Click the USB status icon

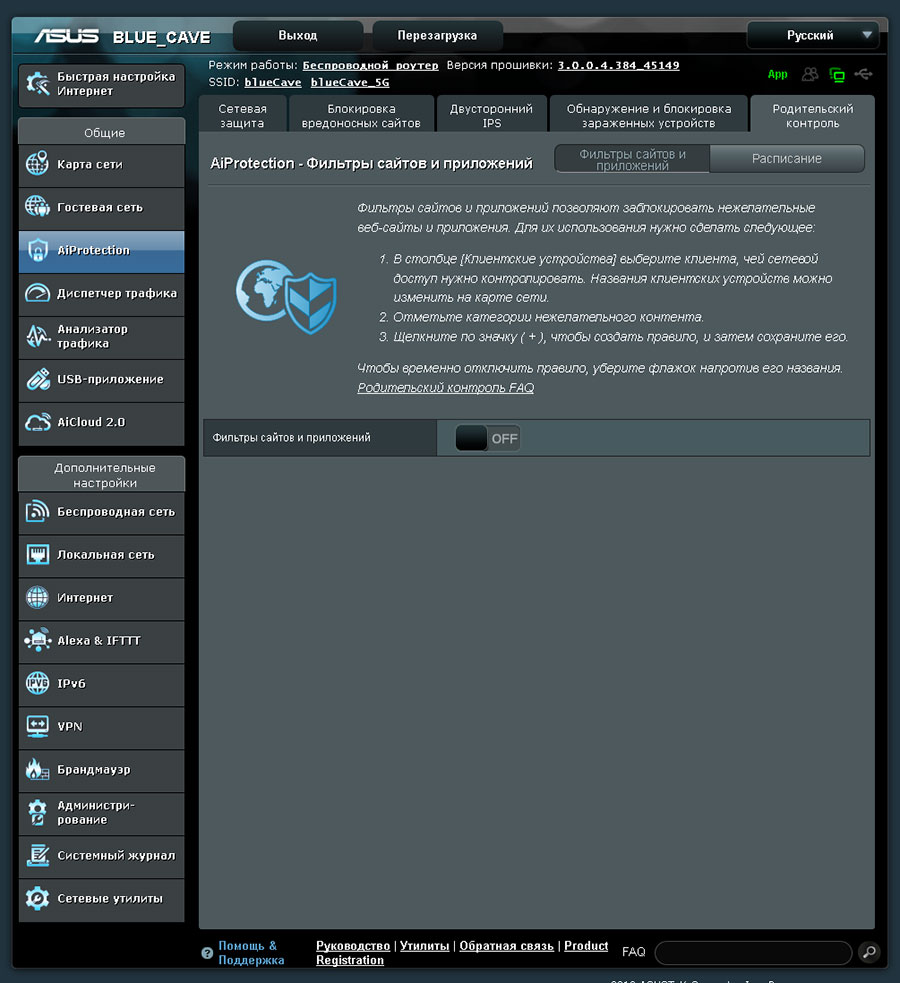coord(863,75)
